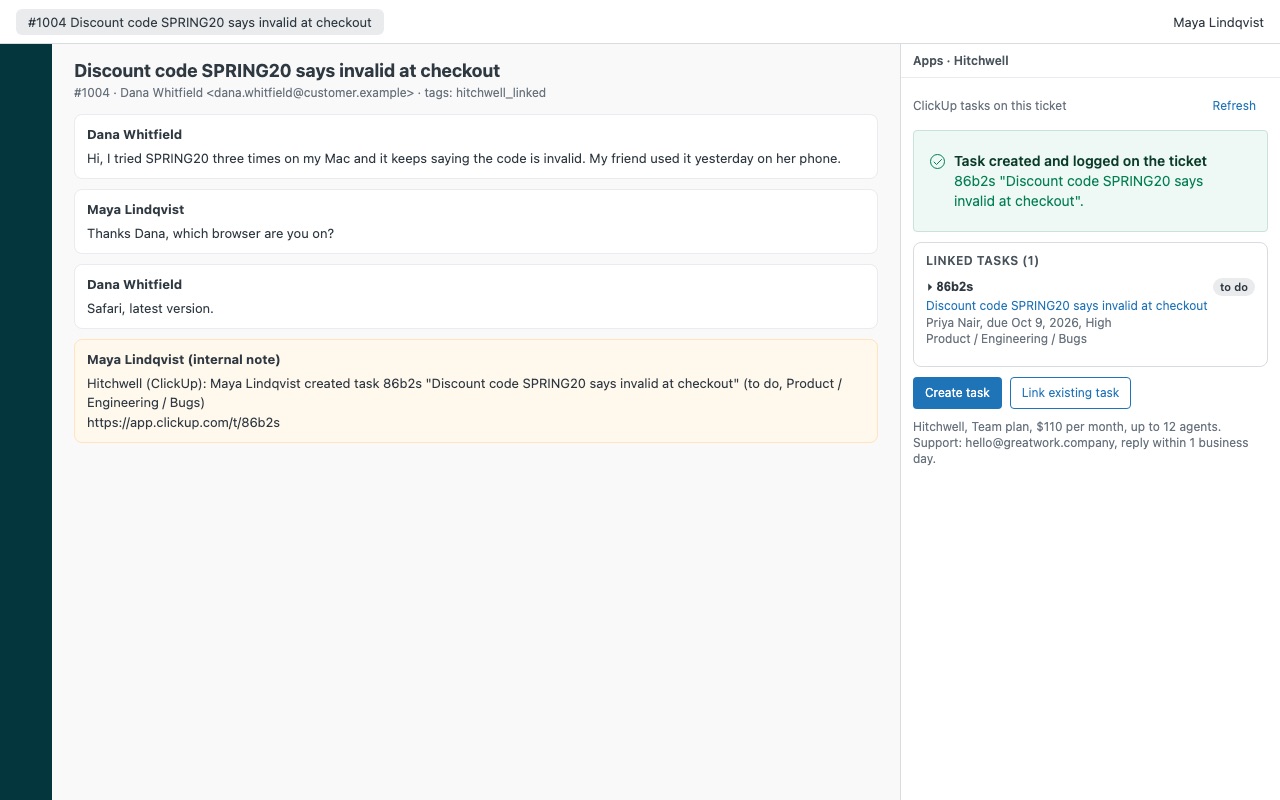Click Link existing task button
The width and height of the screenshot is (1280, 800).
pos(1070,393)
